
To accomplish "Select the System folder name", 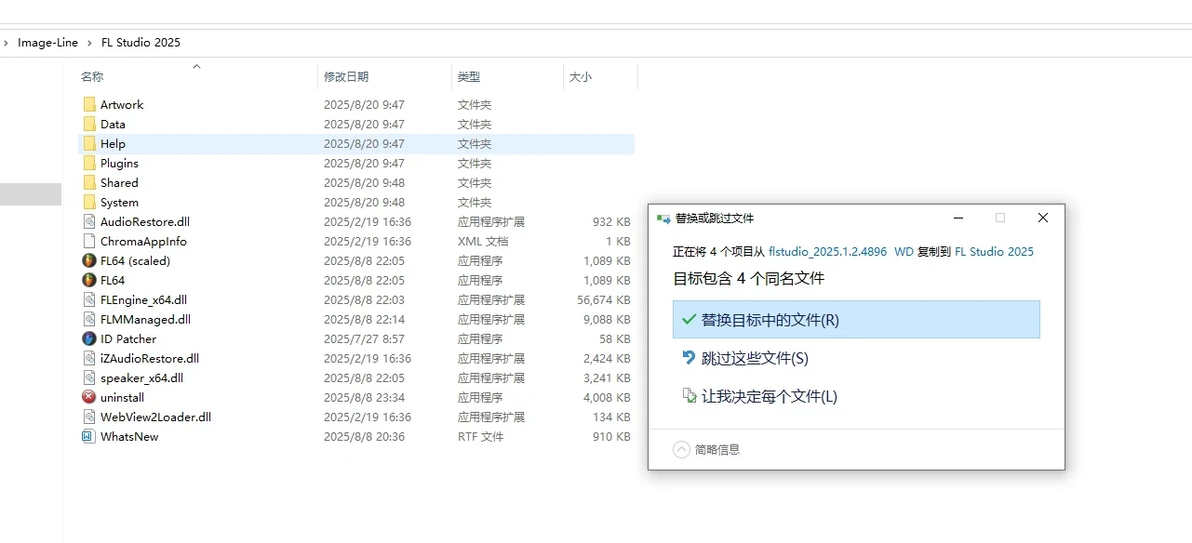I will coord(119,202).
